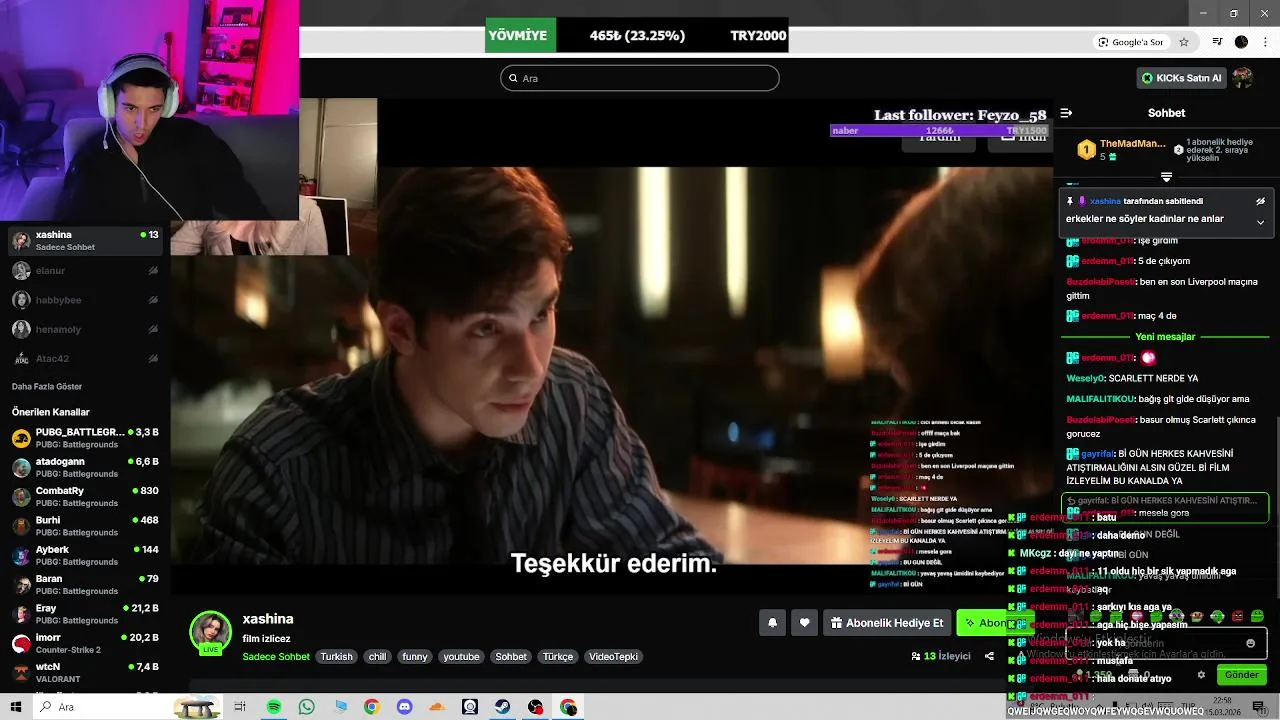Click the Windows taskbar search box

coord(127,707)
